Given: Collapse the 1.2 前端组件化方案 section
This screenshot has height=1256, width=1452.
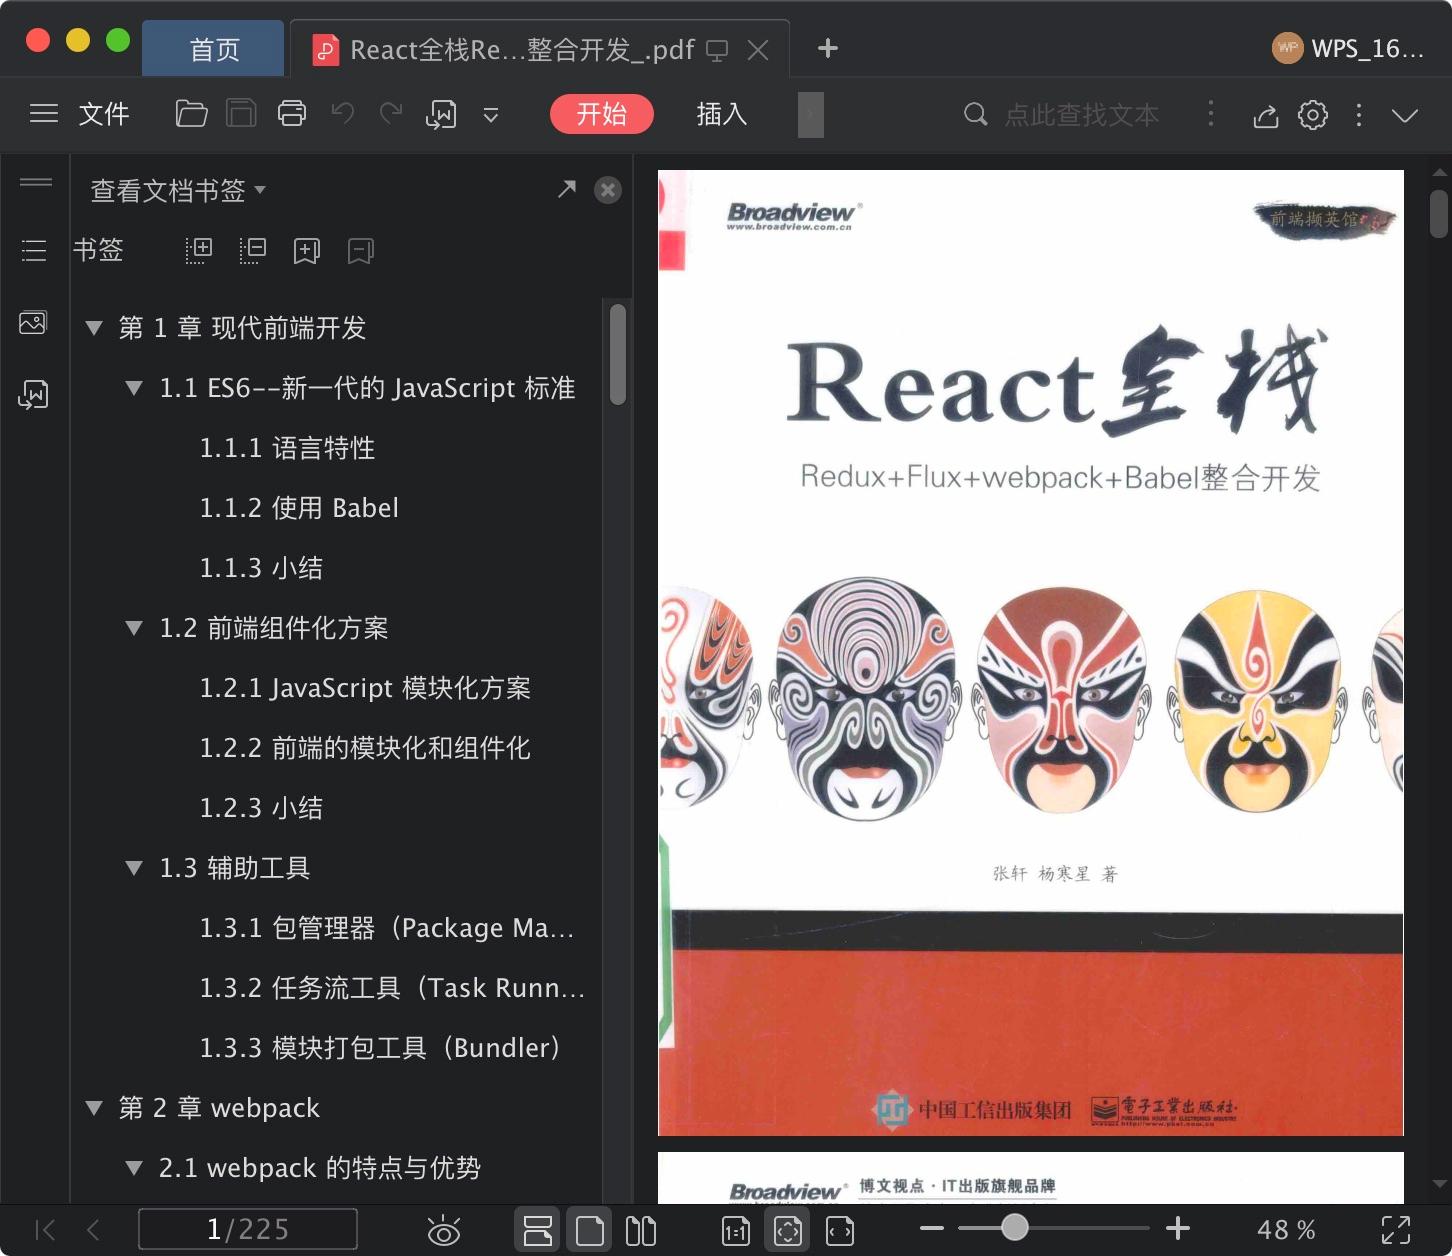Looking at the screenshot, I should (x=134, y=628).
